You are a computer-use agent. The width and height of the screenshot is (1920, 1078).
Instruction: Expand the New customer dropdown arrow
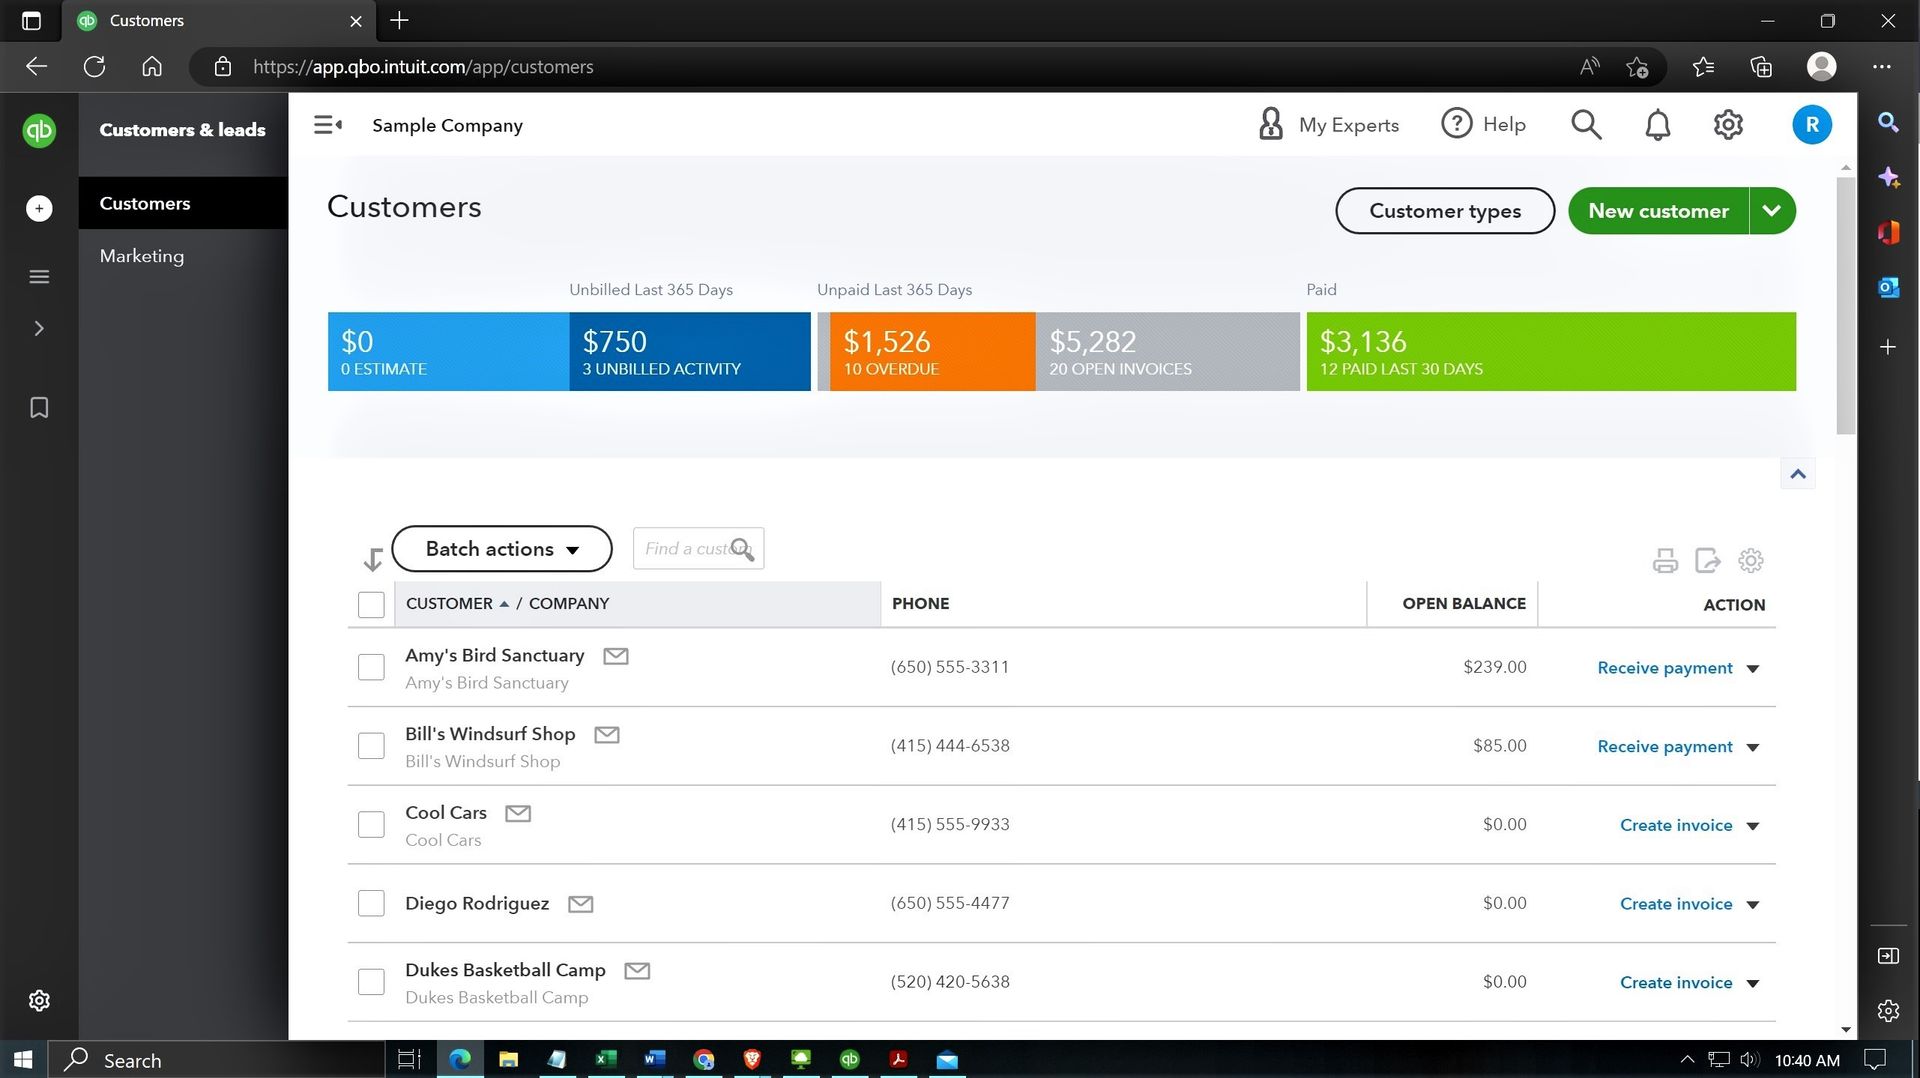[x=1772, y=210]
